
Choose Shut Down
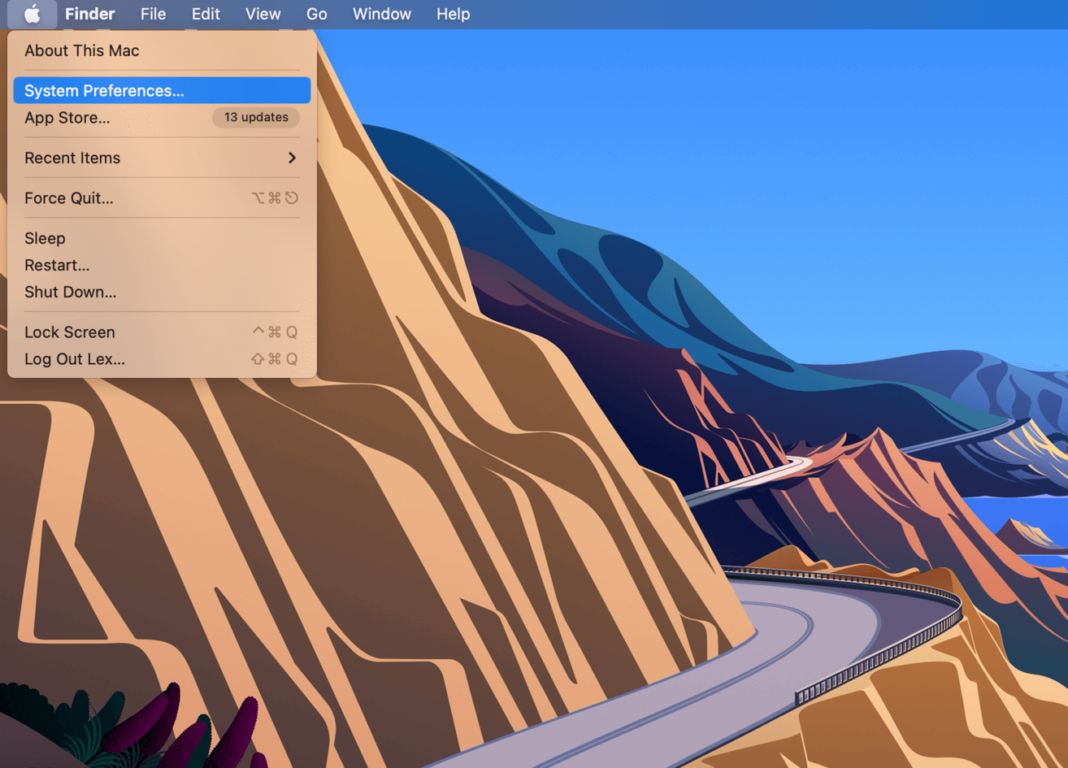[70, 292]
